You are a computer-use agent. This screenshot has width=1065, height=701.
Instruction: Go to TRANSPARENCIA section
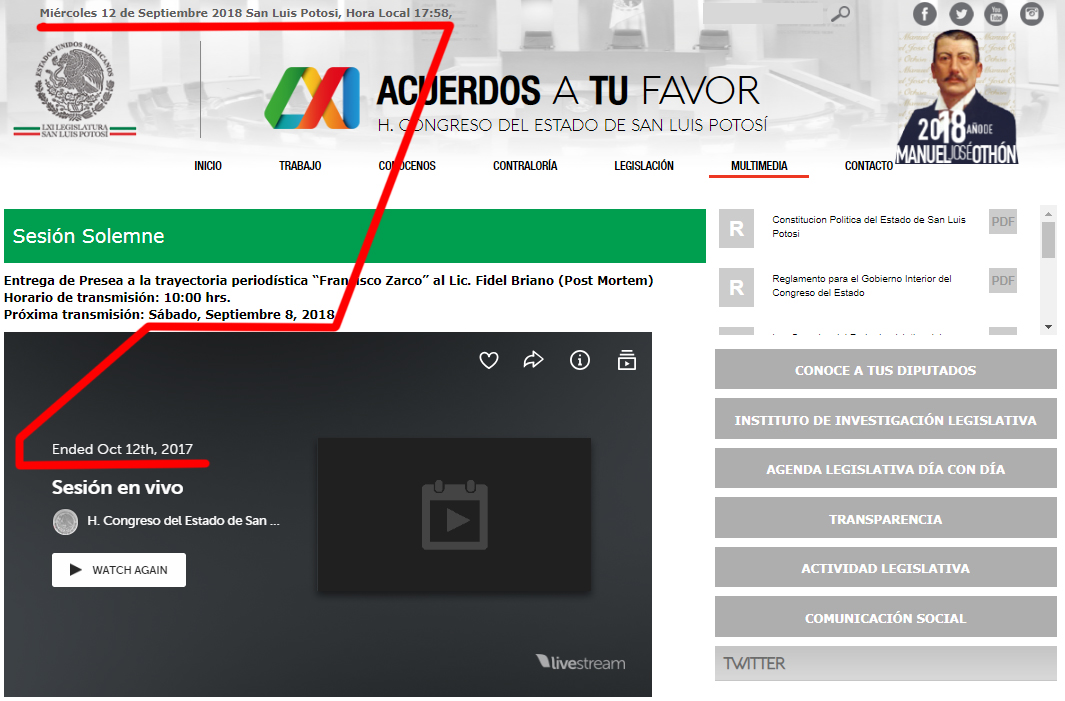[x=886, y=519]
